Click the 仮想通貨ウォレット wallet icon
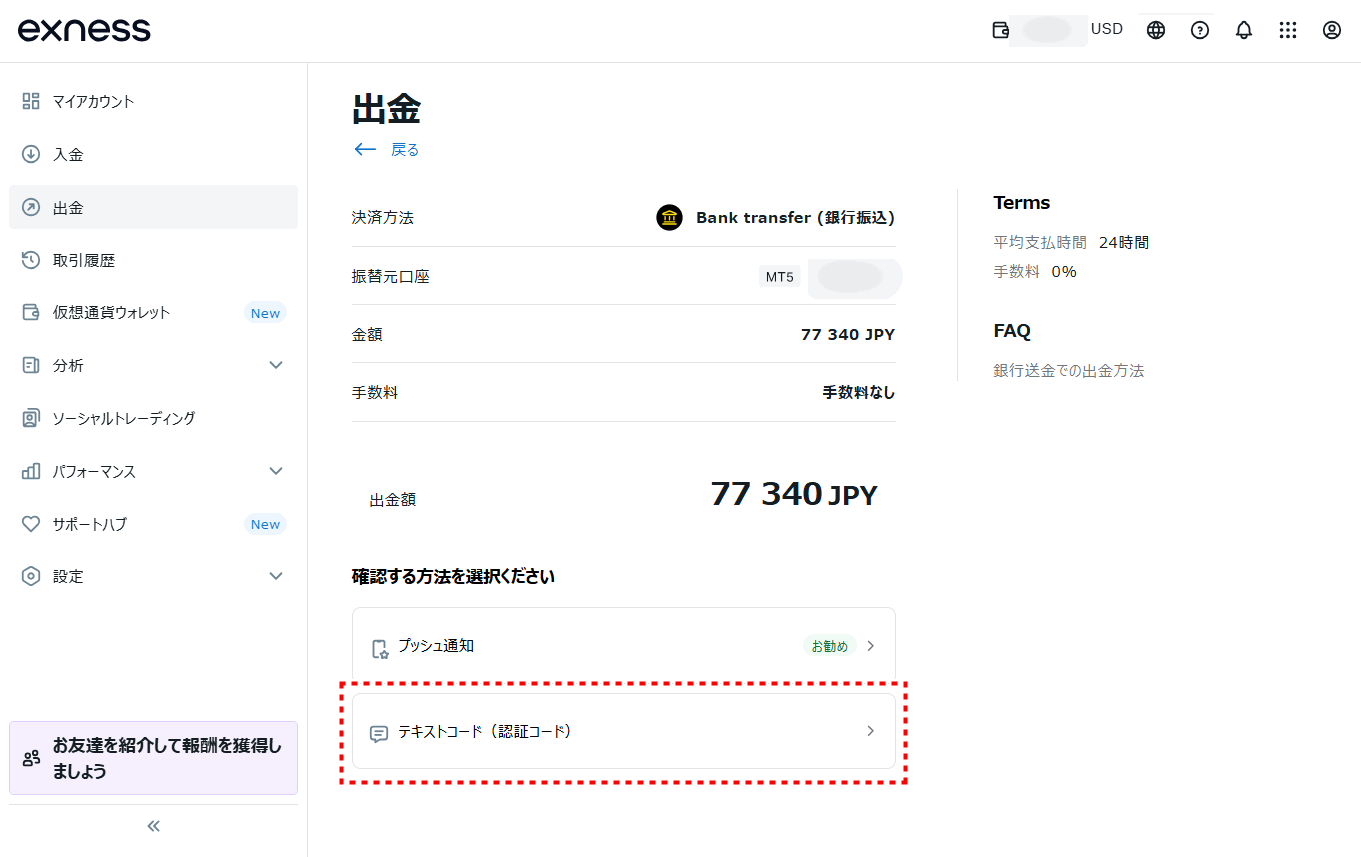 click(x=31, y=312)
